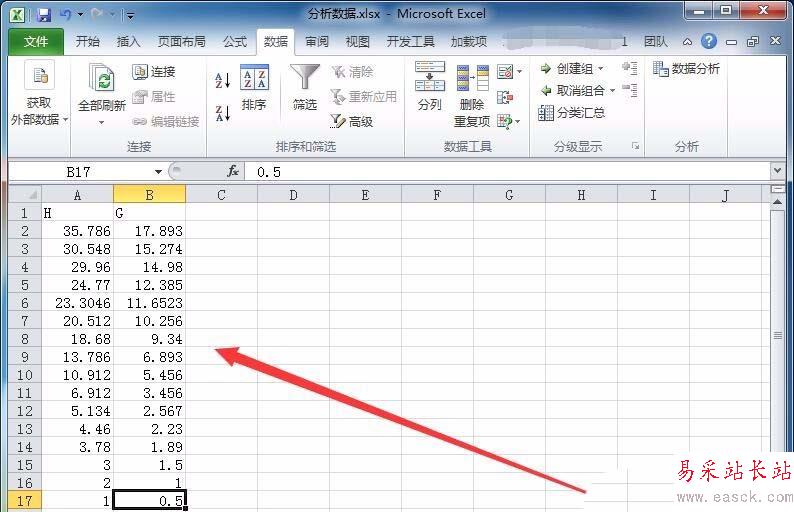This screenshot has width=794, height=512.
Task: Click the Name Box showing B17
Action: point(80,172)
